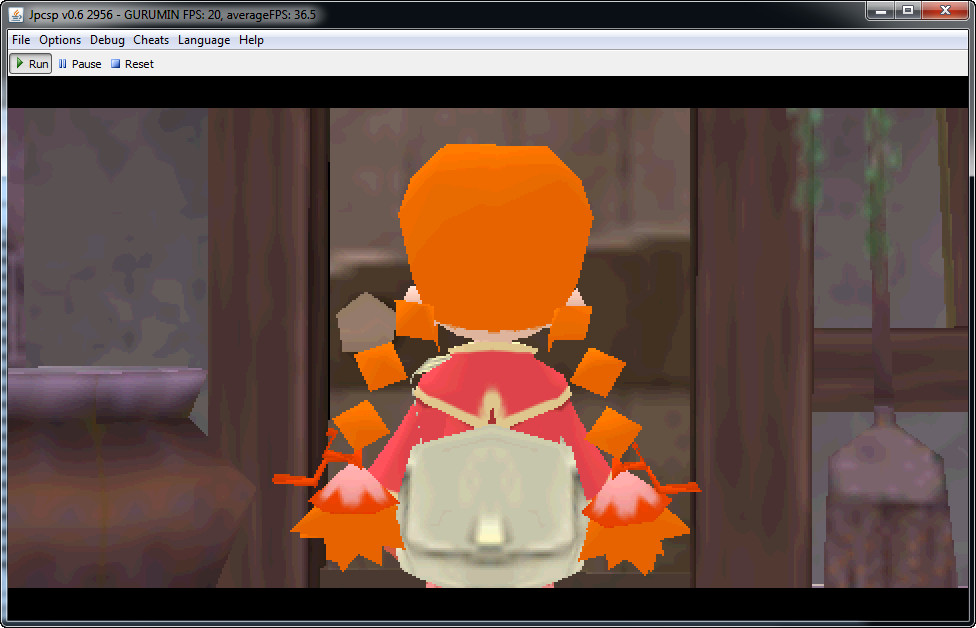
Task: Open the Cheats menu
Action: tap(151, 40)
